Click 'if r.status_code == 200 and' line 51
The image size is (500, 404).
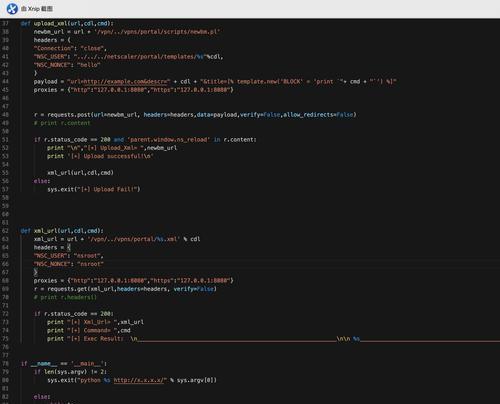[145, 140]
